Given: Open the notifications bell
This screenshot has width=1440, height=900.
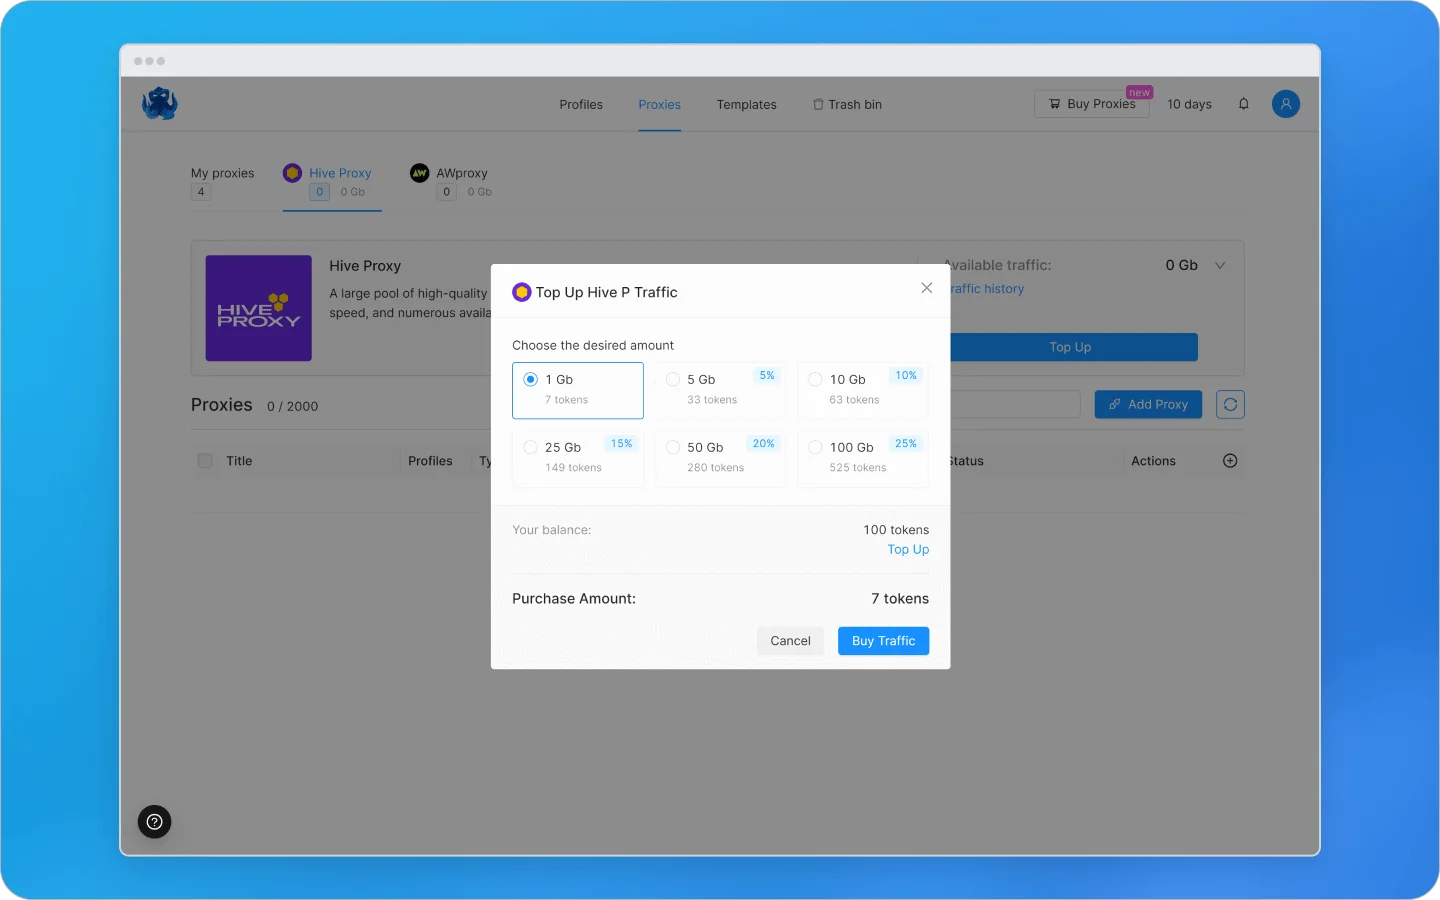Looking at the screenshot, I should (x=1243, y=104).
